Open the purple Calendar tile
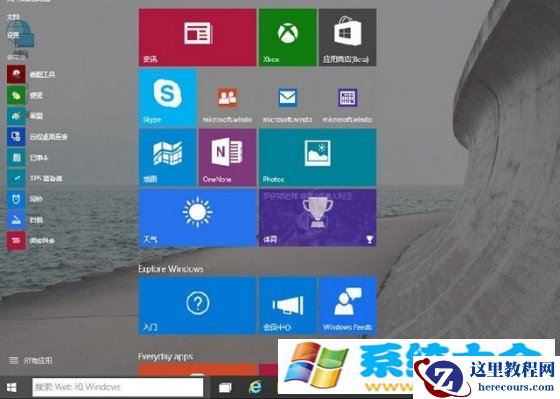 coord(347,98)
